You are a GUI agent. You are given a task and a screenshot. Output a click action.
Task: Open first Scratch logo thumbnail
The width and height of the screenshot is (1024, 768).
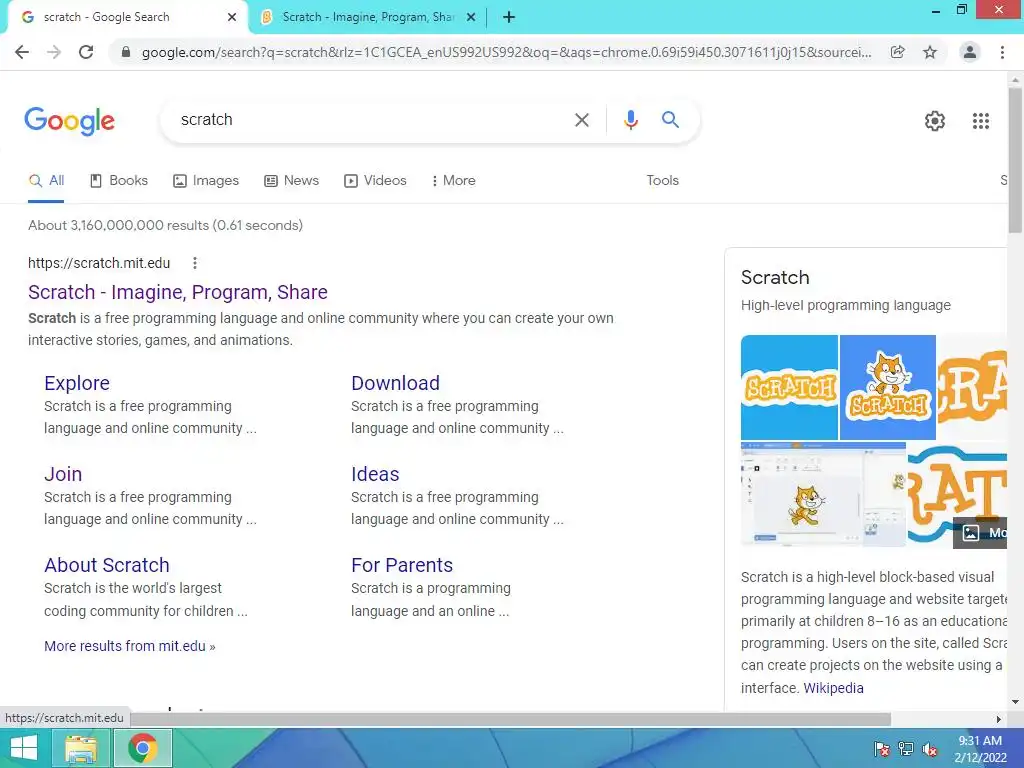pos(789,387)
